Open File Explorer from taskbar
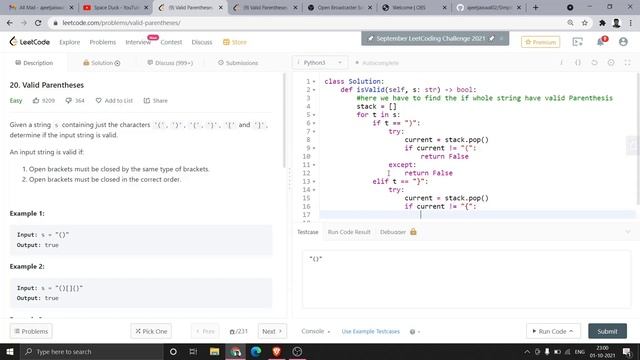Image resolution: width=640 pixels, height=360 pixels. coord(214,351)
